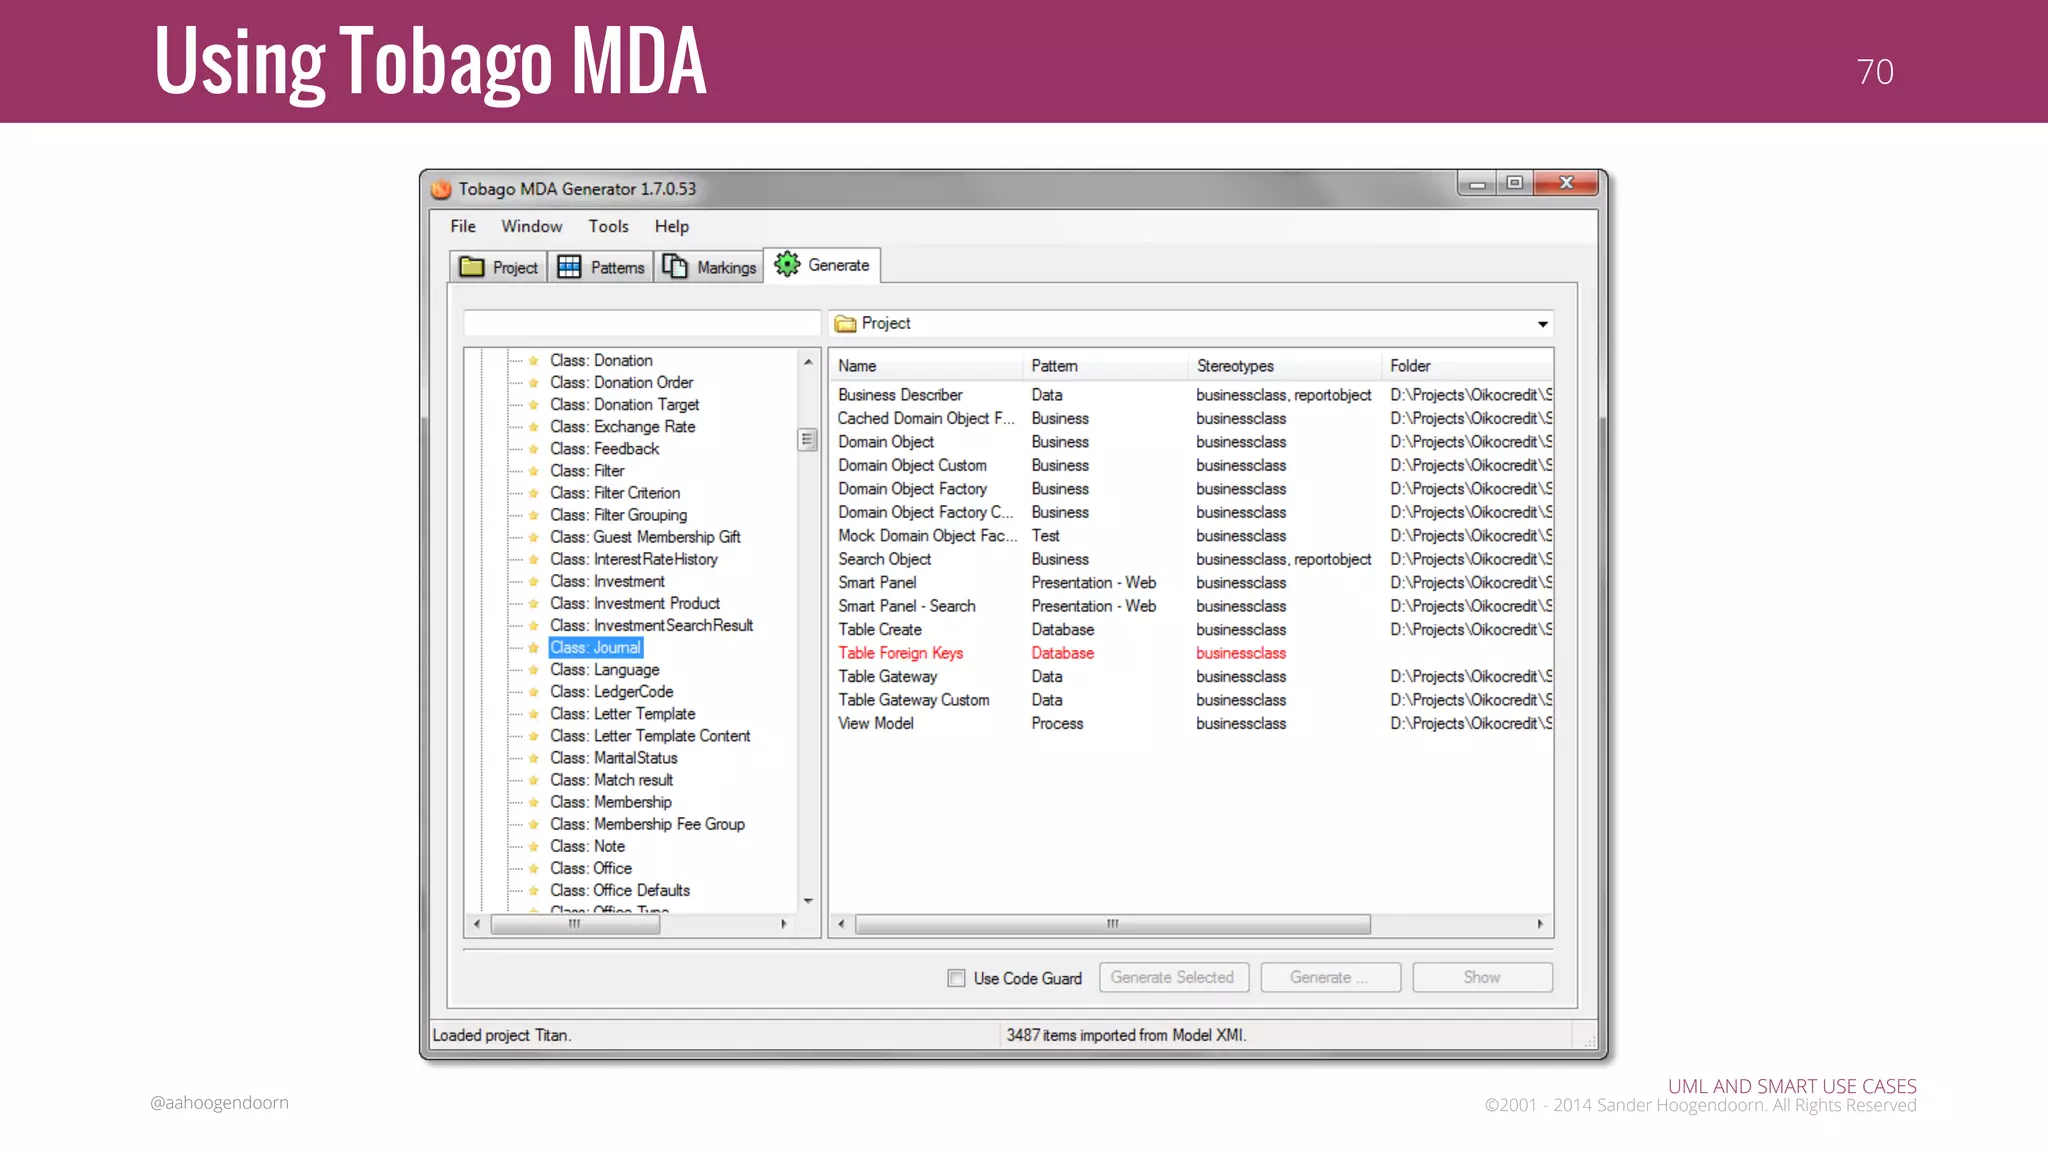2048x1152 pixels.
Task: Click the search field above the class tree
Action: [x=642, y=324]
